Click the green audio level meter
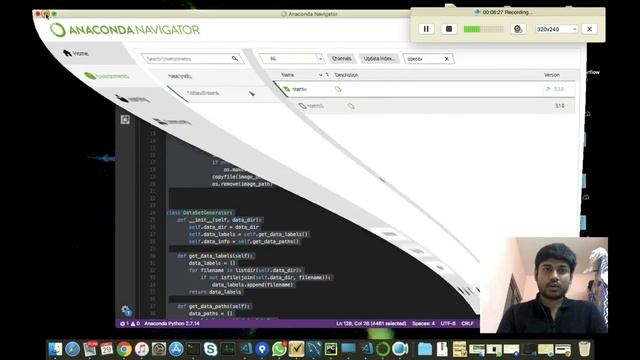 (x=484, y=29)
